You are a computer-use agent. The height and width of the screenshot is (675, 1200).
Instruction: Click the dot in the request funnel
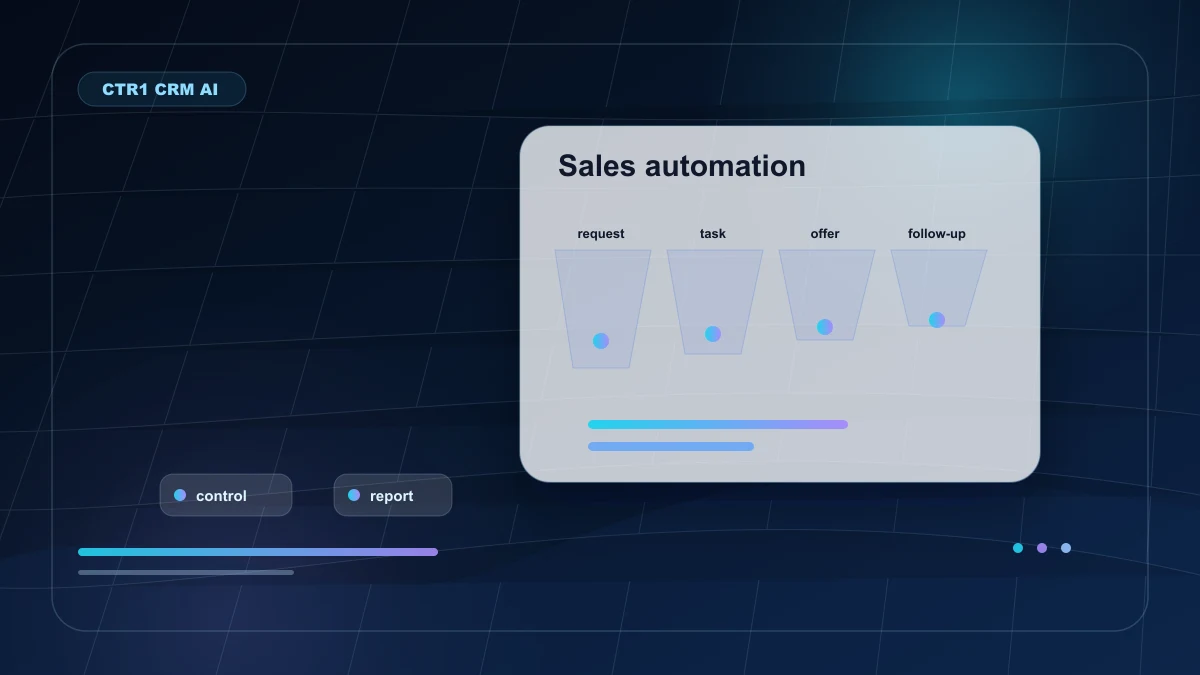coord(601,341)
